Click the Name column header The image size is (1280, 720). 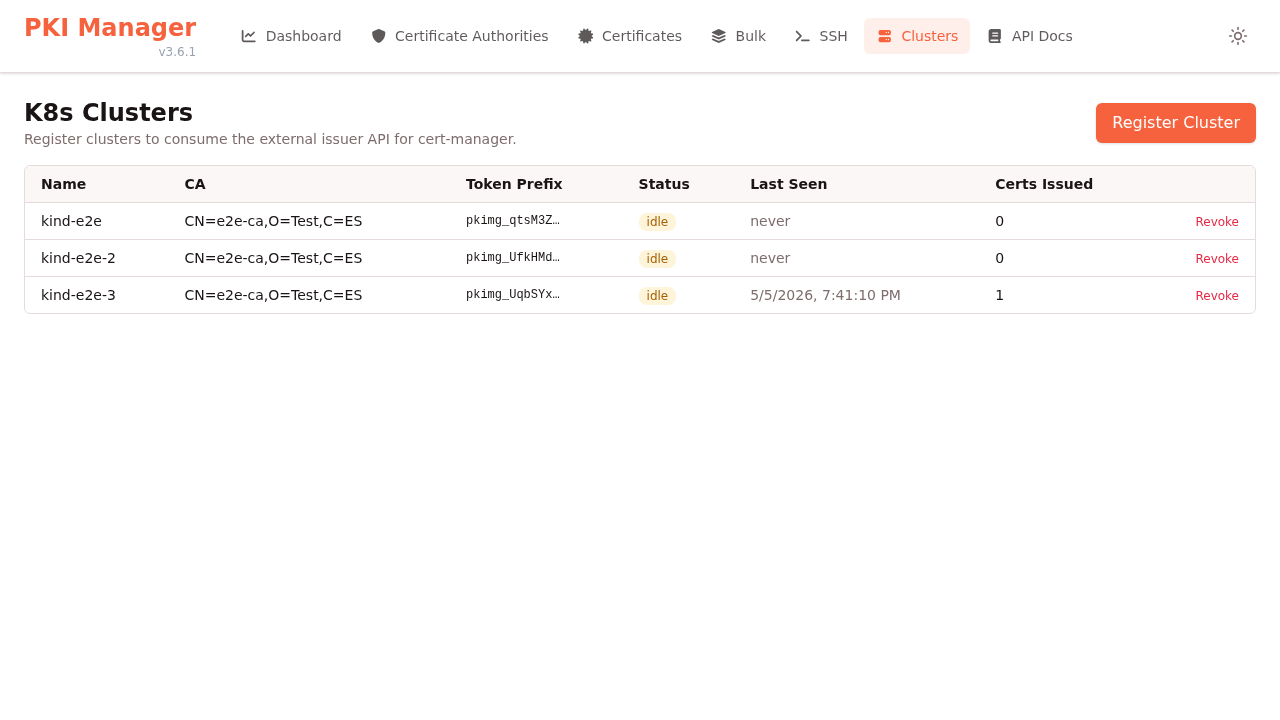tap(63, 184)
